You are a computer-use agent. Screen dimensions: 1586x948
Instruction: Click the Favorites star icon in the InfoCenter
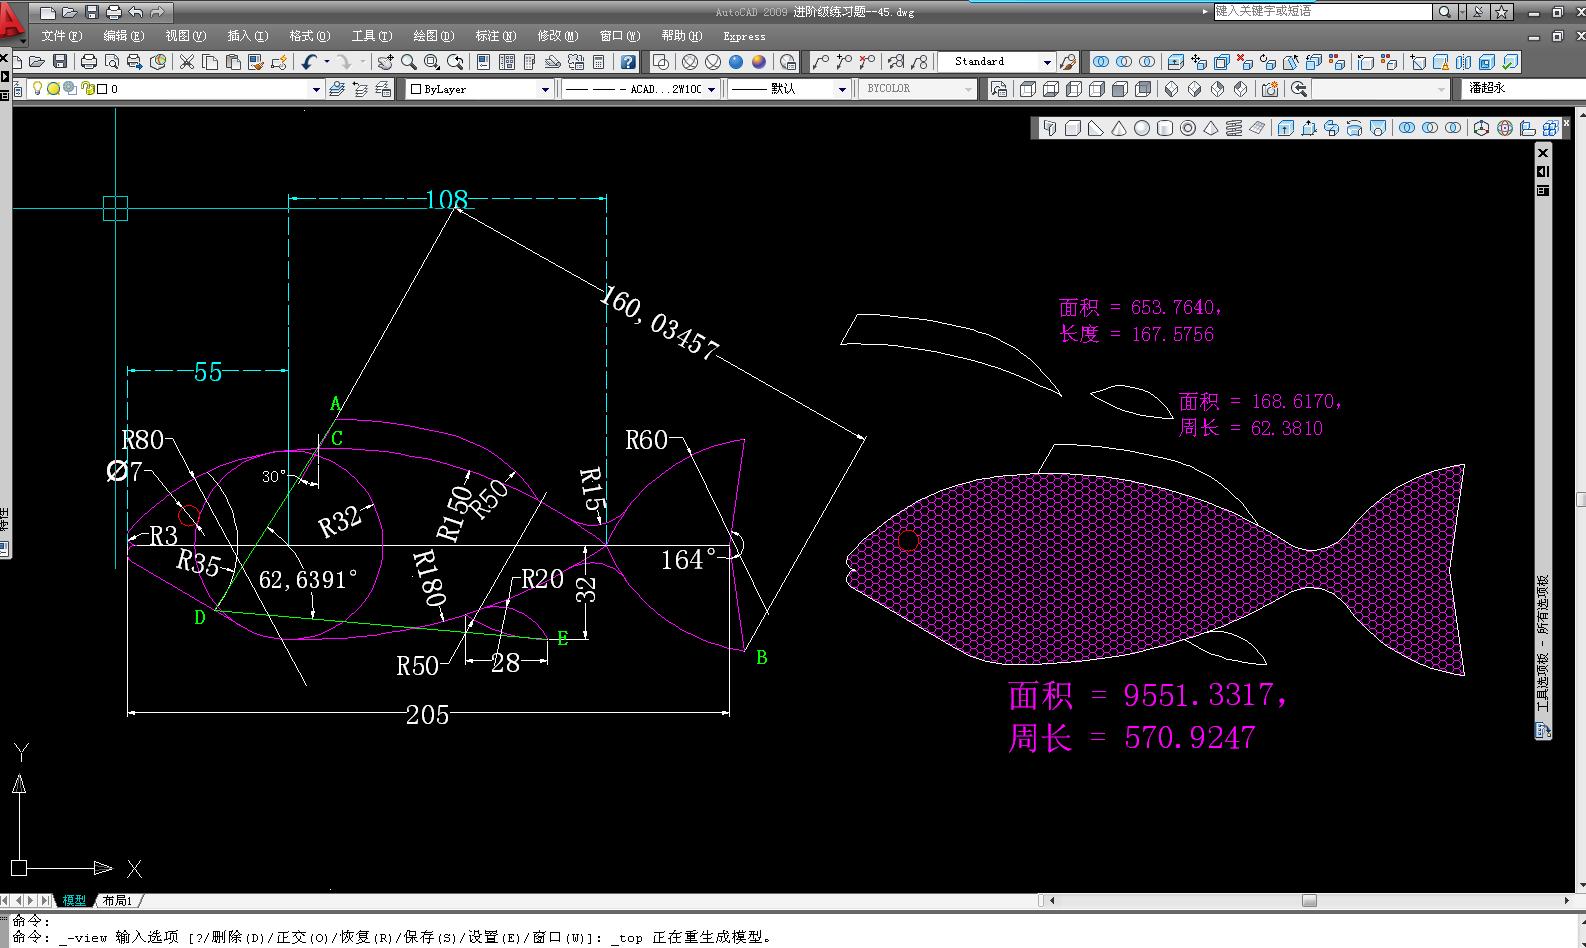1502,12
